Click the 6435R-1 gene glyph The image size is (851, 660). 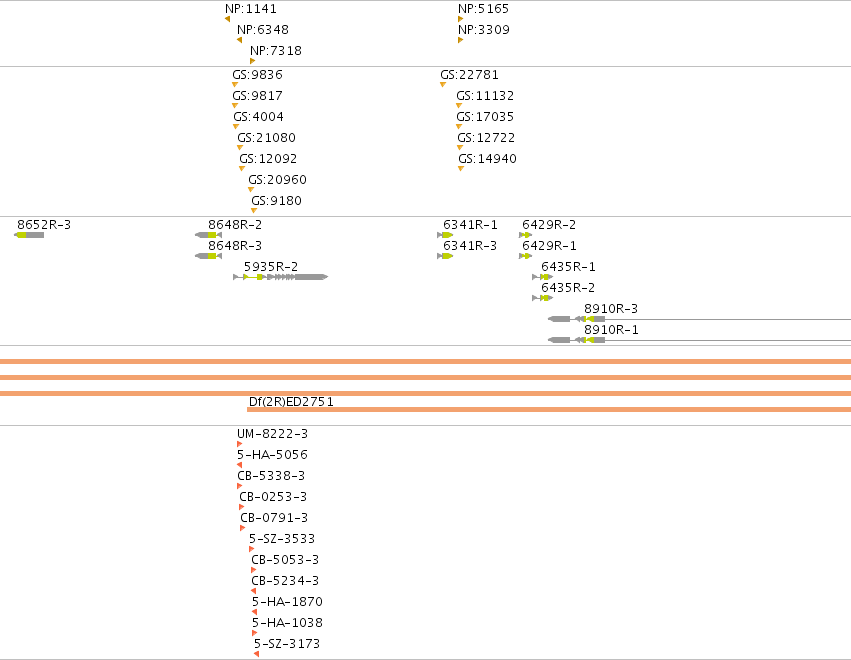(543, 277)
